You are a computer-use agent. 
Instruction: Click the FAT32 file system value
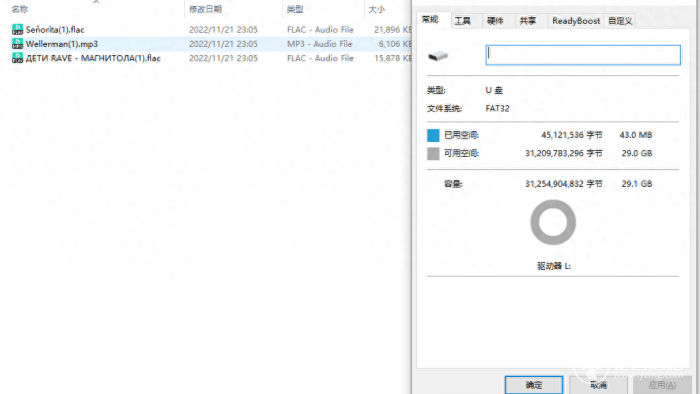pyautogui.click(x=497, y=108)
